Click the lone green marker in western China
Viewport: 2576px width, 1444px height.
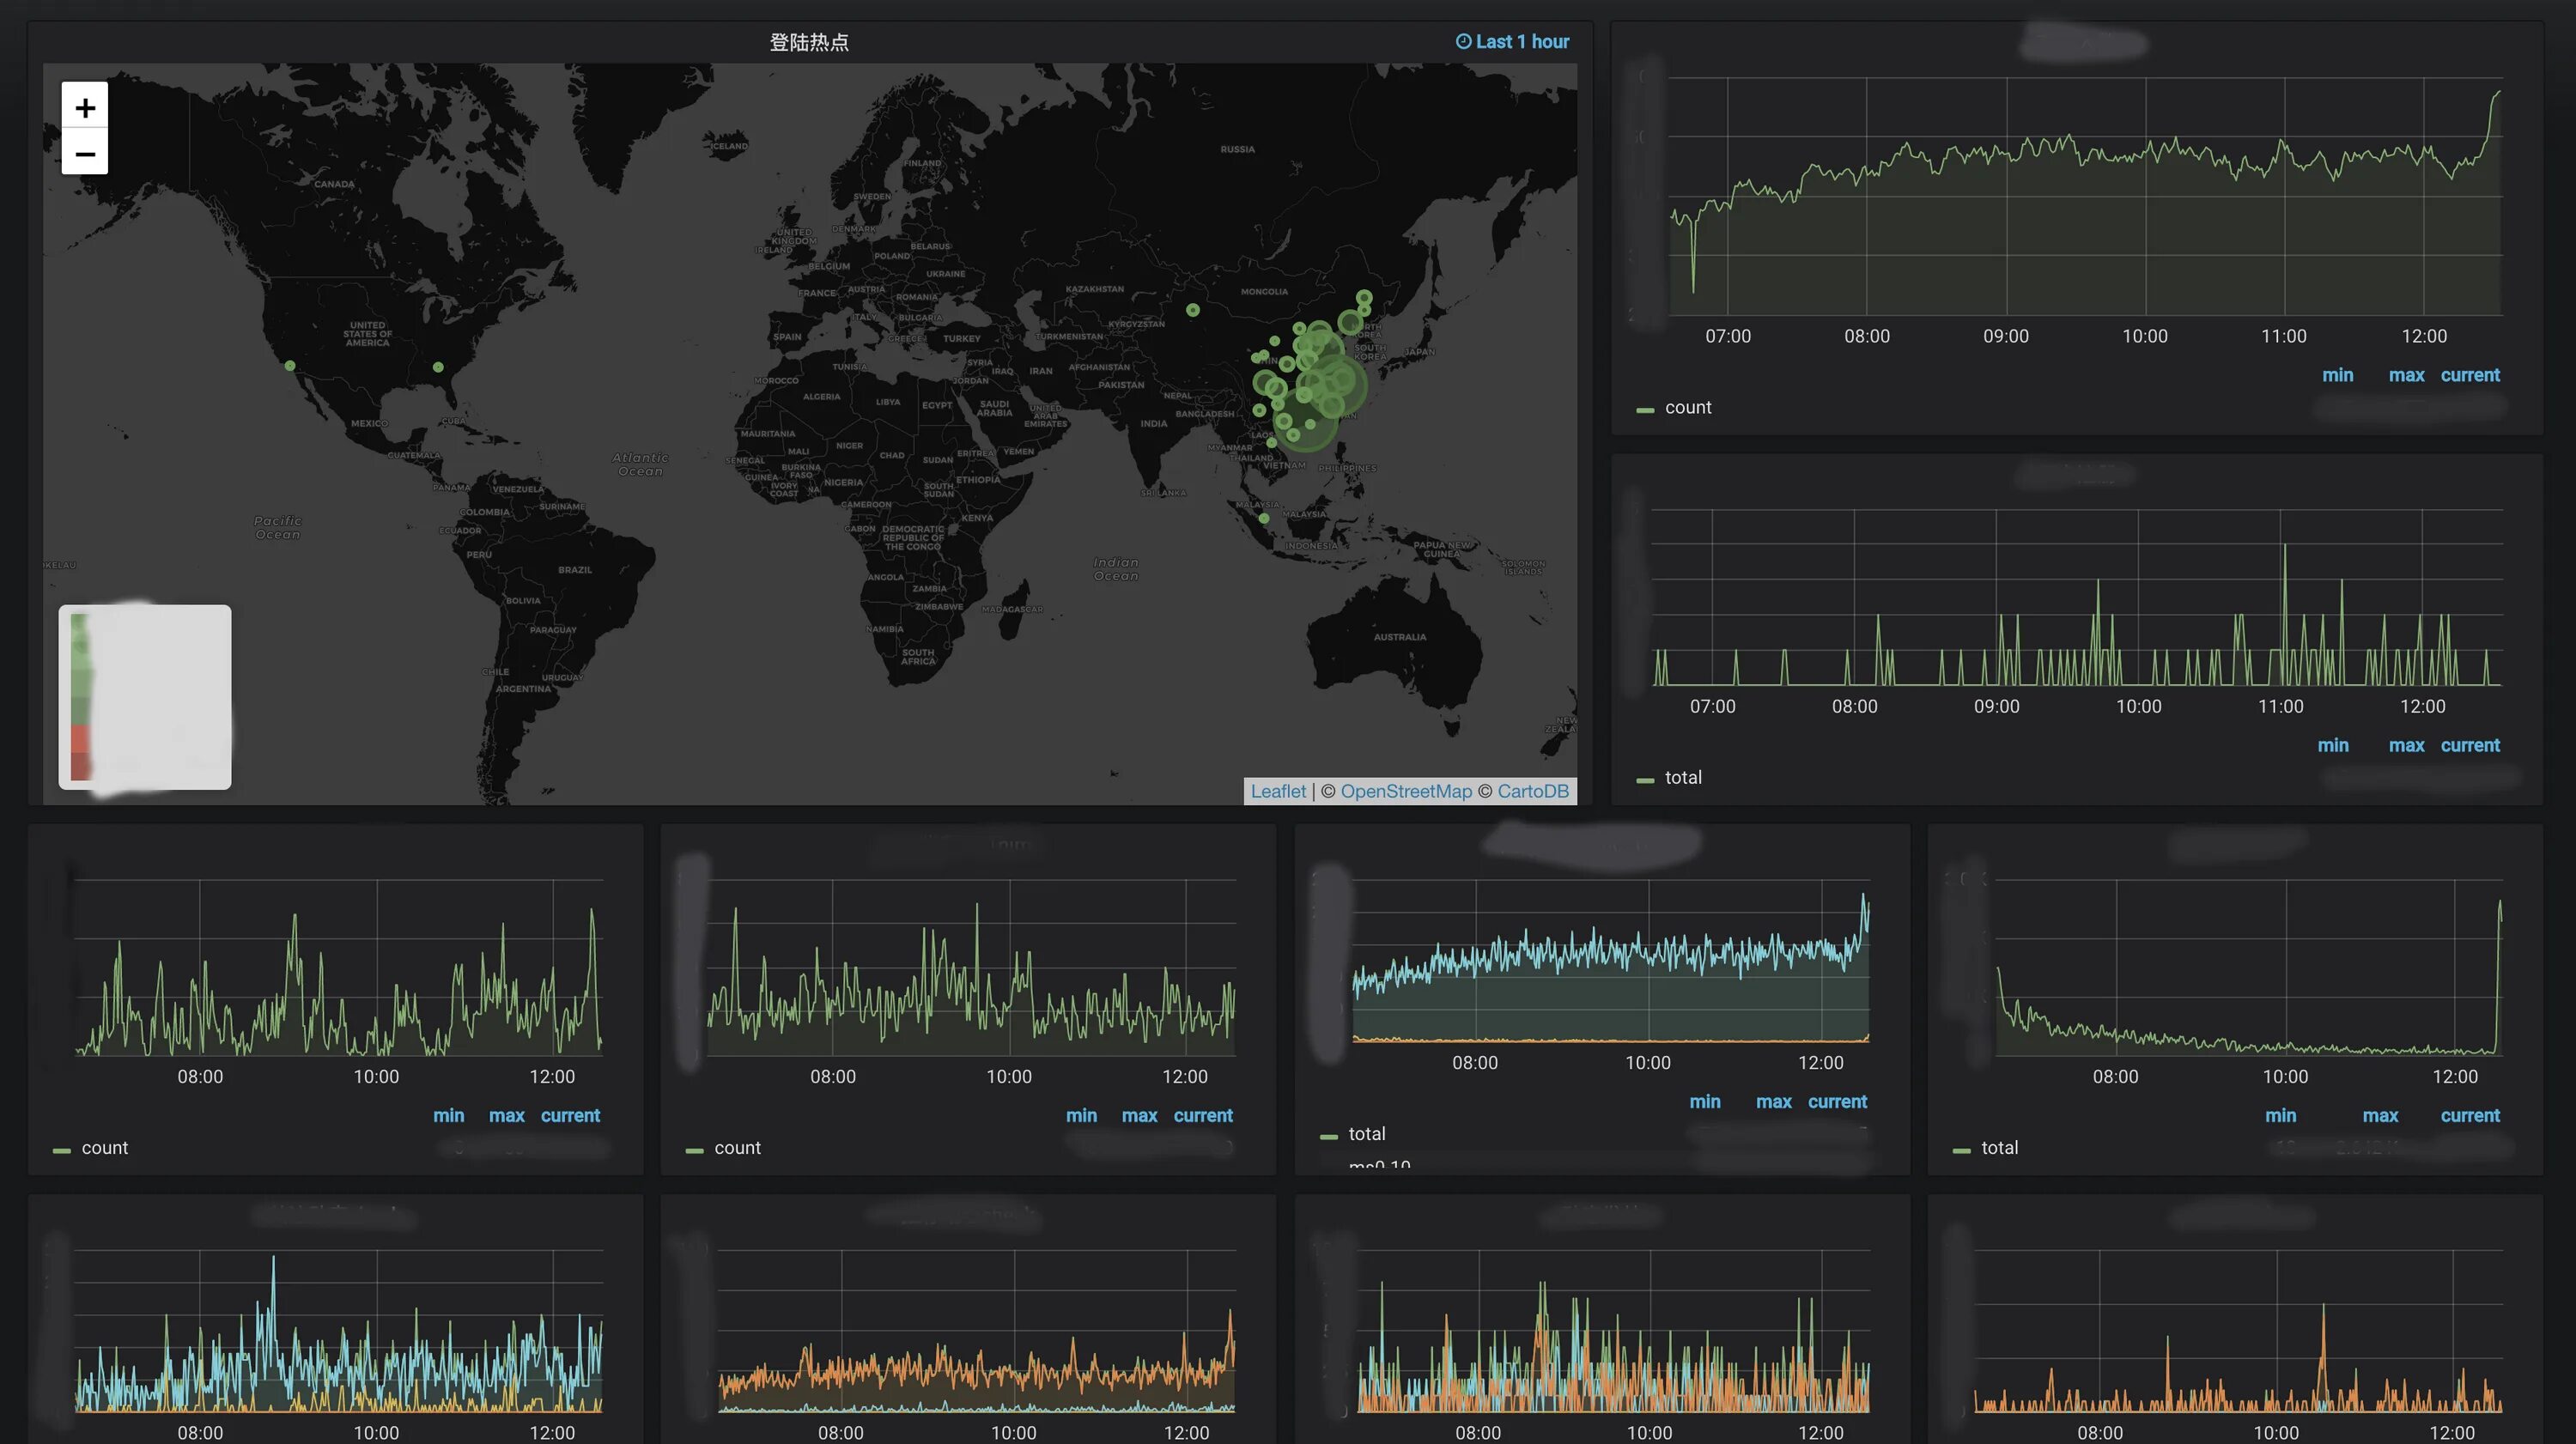click(x=1192, y=310)
